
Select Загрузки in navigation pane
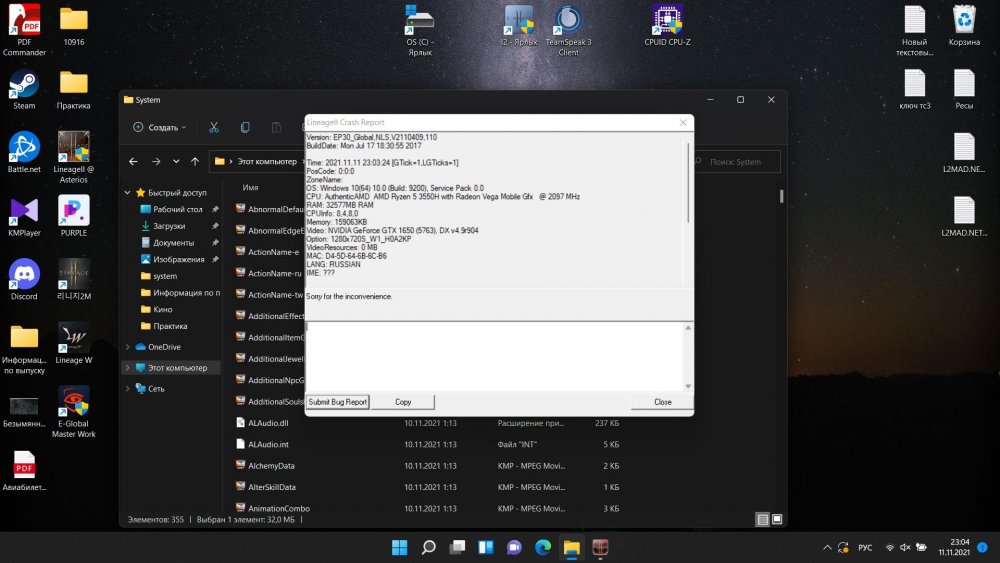coord(169,226)
